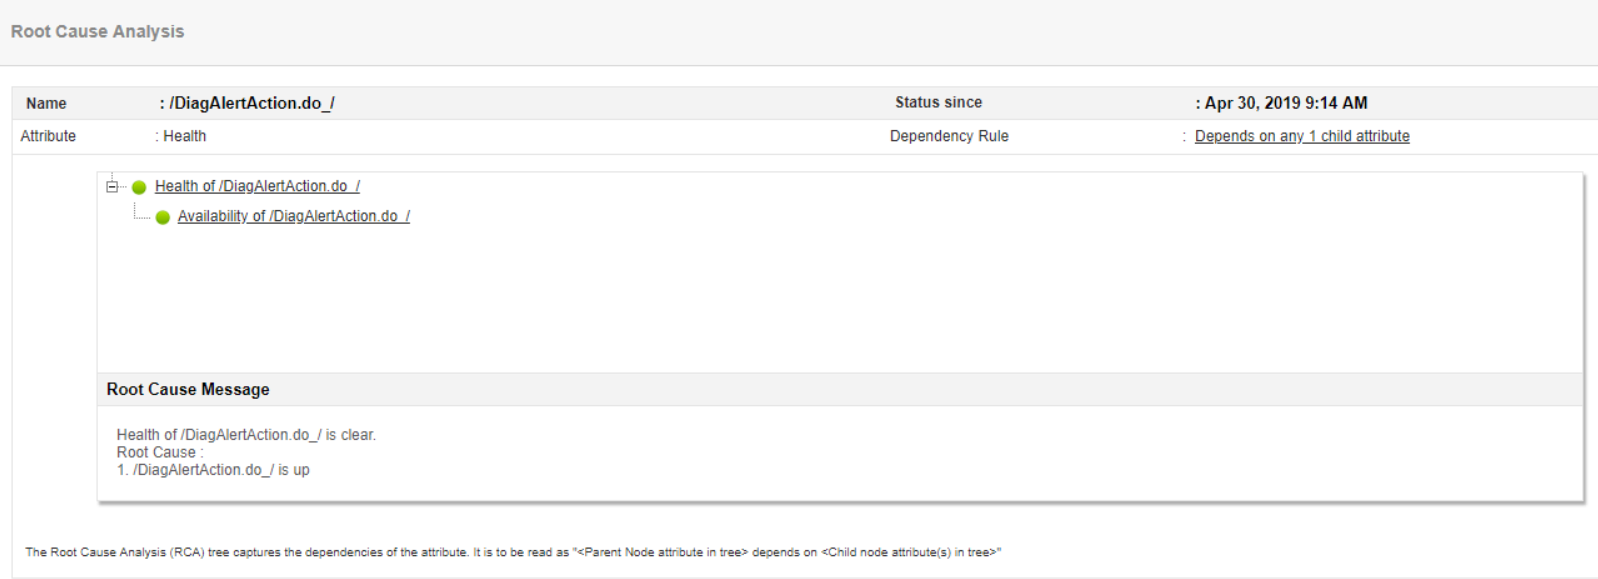The height and width of the screenshot is (579, 1598).
Task: Click empty area inside the dependency tree panel
Action: pos(840,300)
